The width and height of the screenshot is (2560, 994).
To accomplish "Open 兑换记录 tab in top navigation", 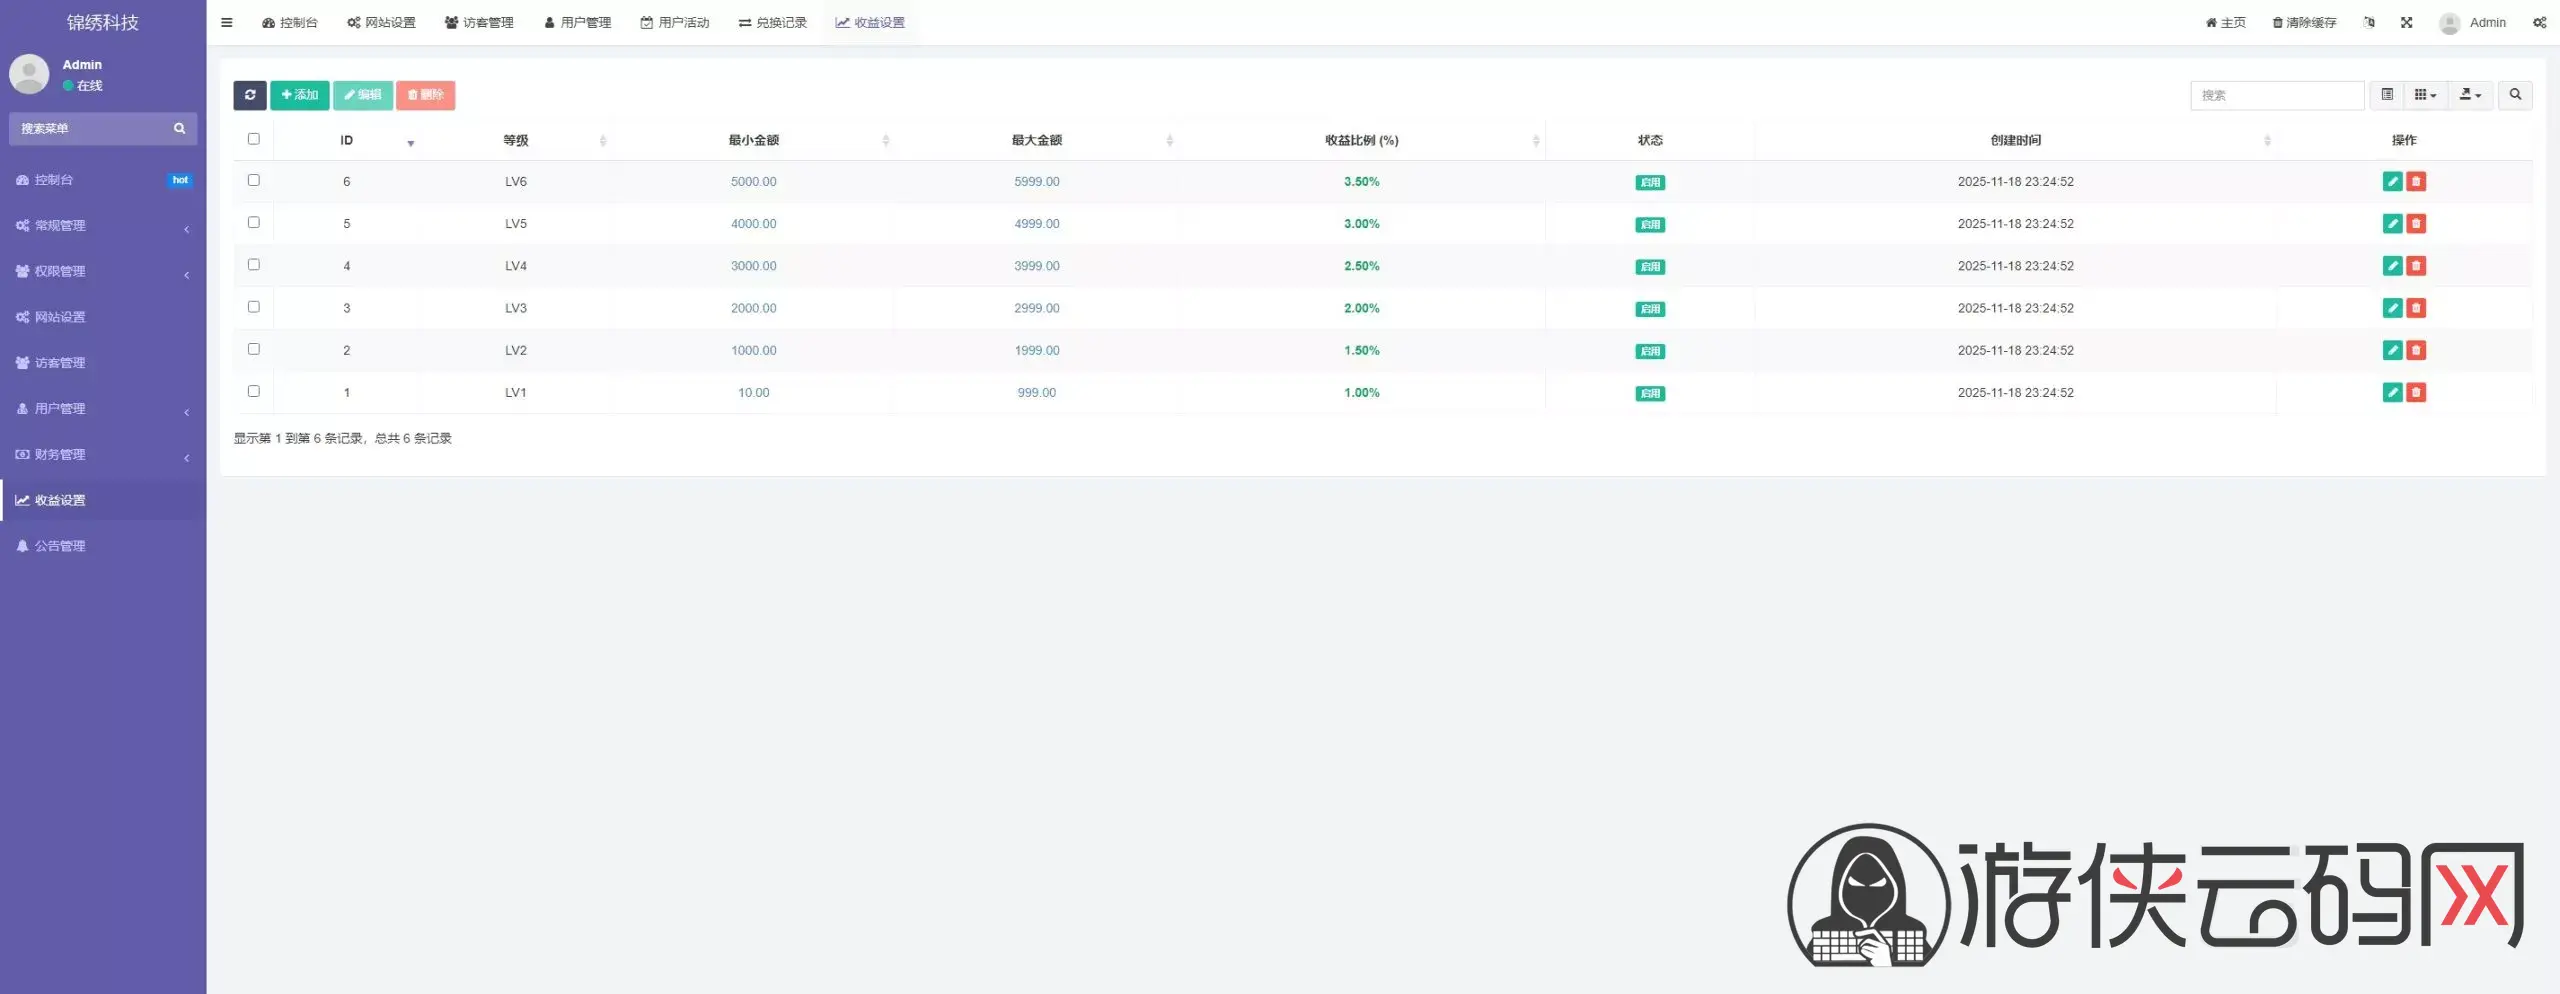I will click(x=773, y=23).
